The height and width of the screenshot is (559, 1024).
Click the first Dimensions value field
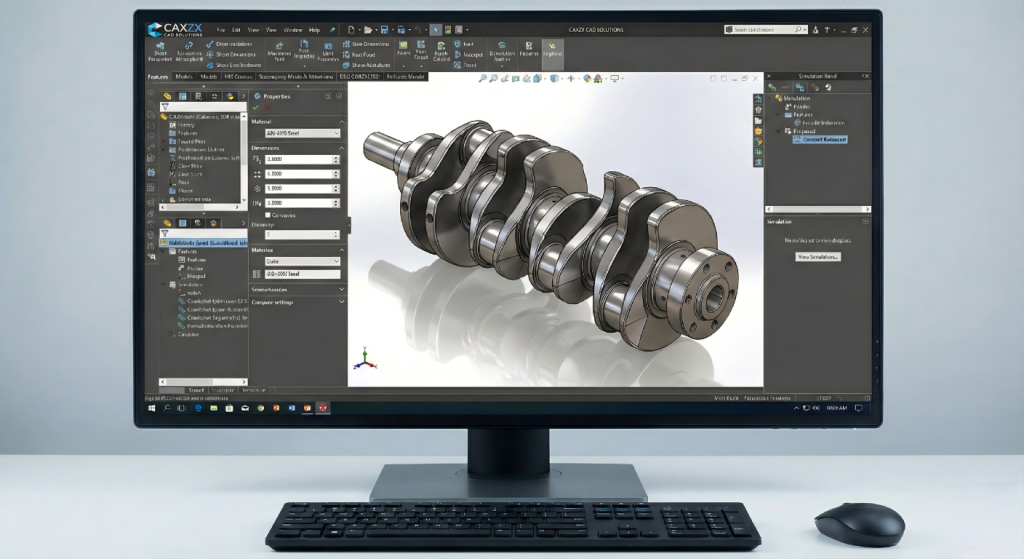coord(301,160)
